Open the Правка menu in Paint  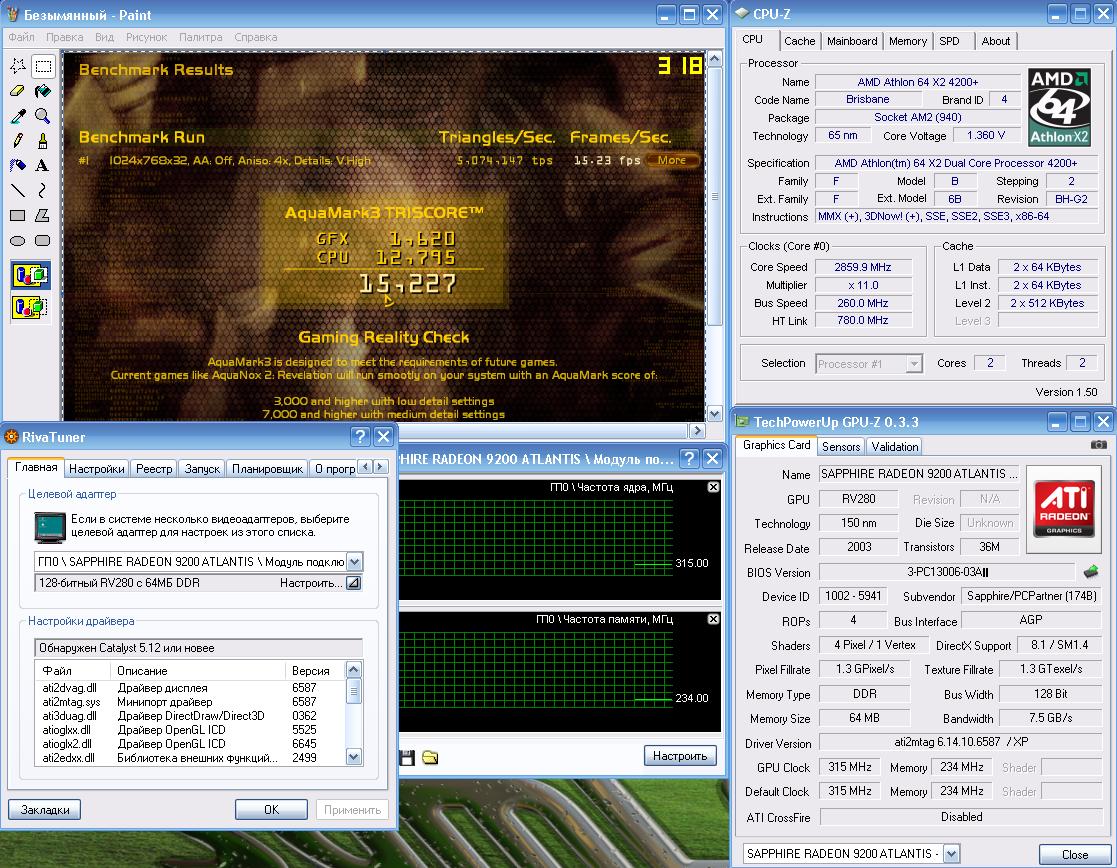(x=64, y=37)
